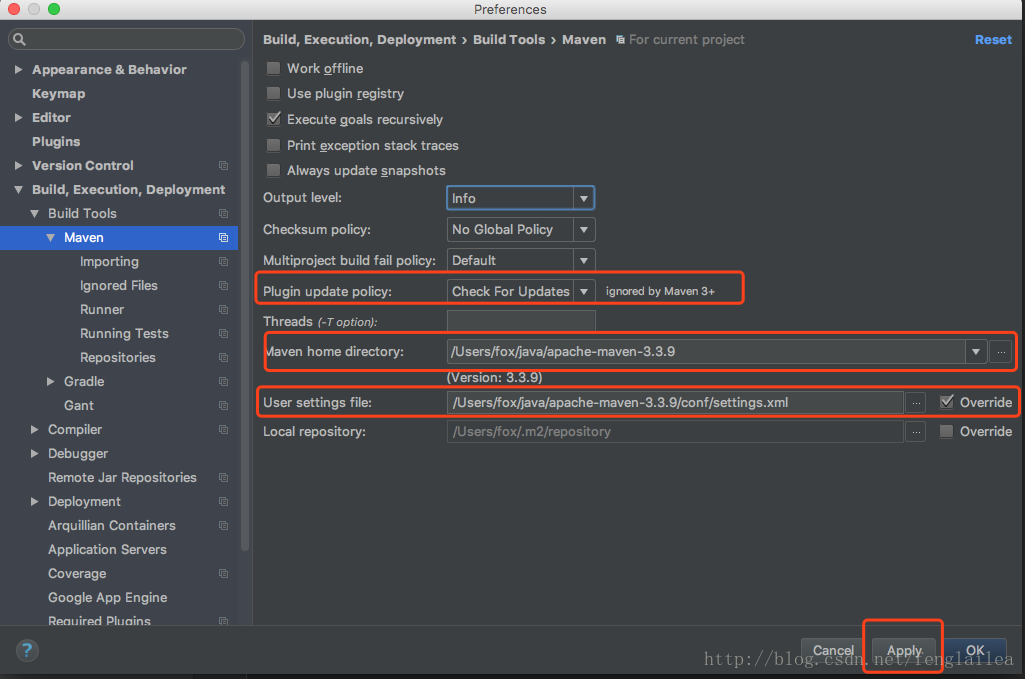The height and width of the screenshot is (679, 1025).
Task: Open Application Servers settings
Action: (107, 550)
